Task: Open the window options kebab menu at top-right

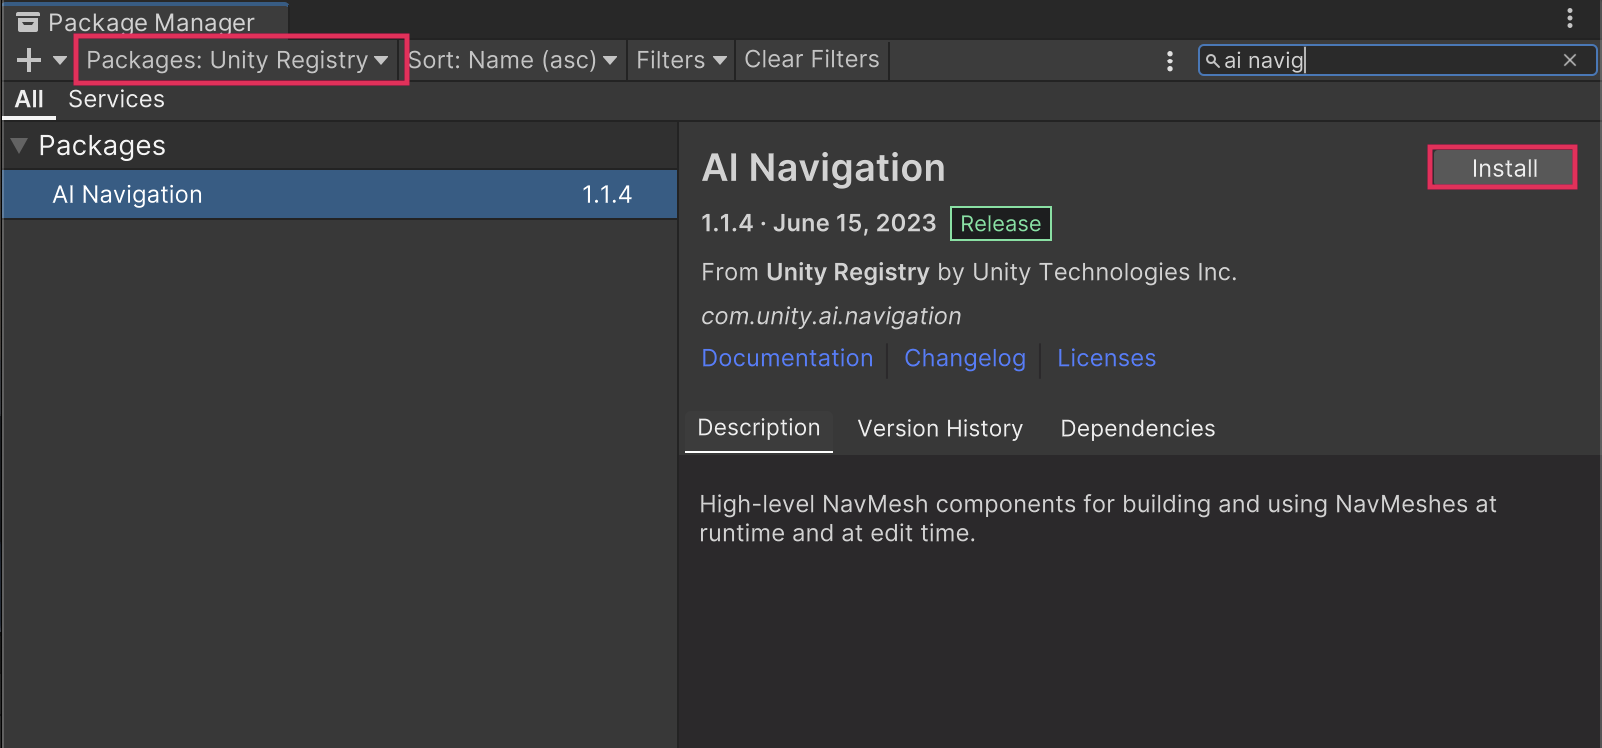Action: pos(1569,18)
